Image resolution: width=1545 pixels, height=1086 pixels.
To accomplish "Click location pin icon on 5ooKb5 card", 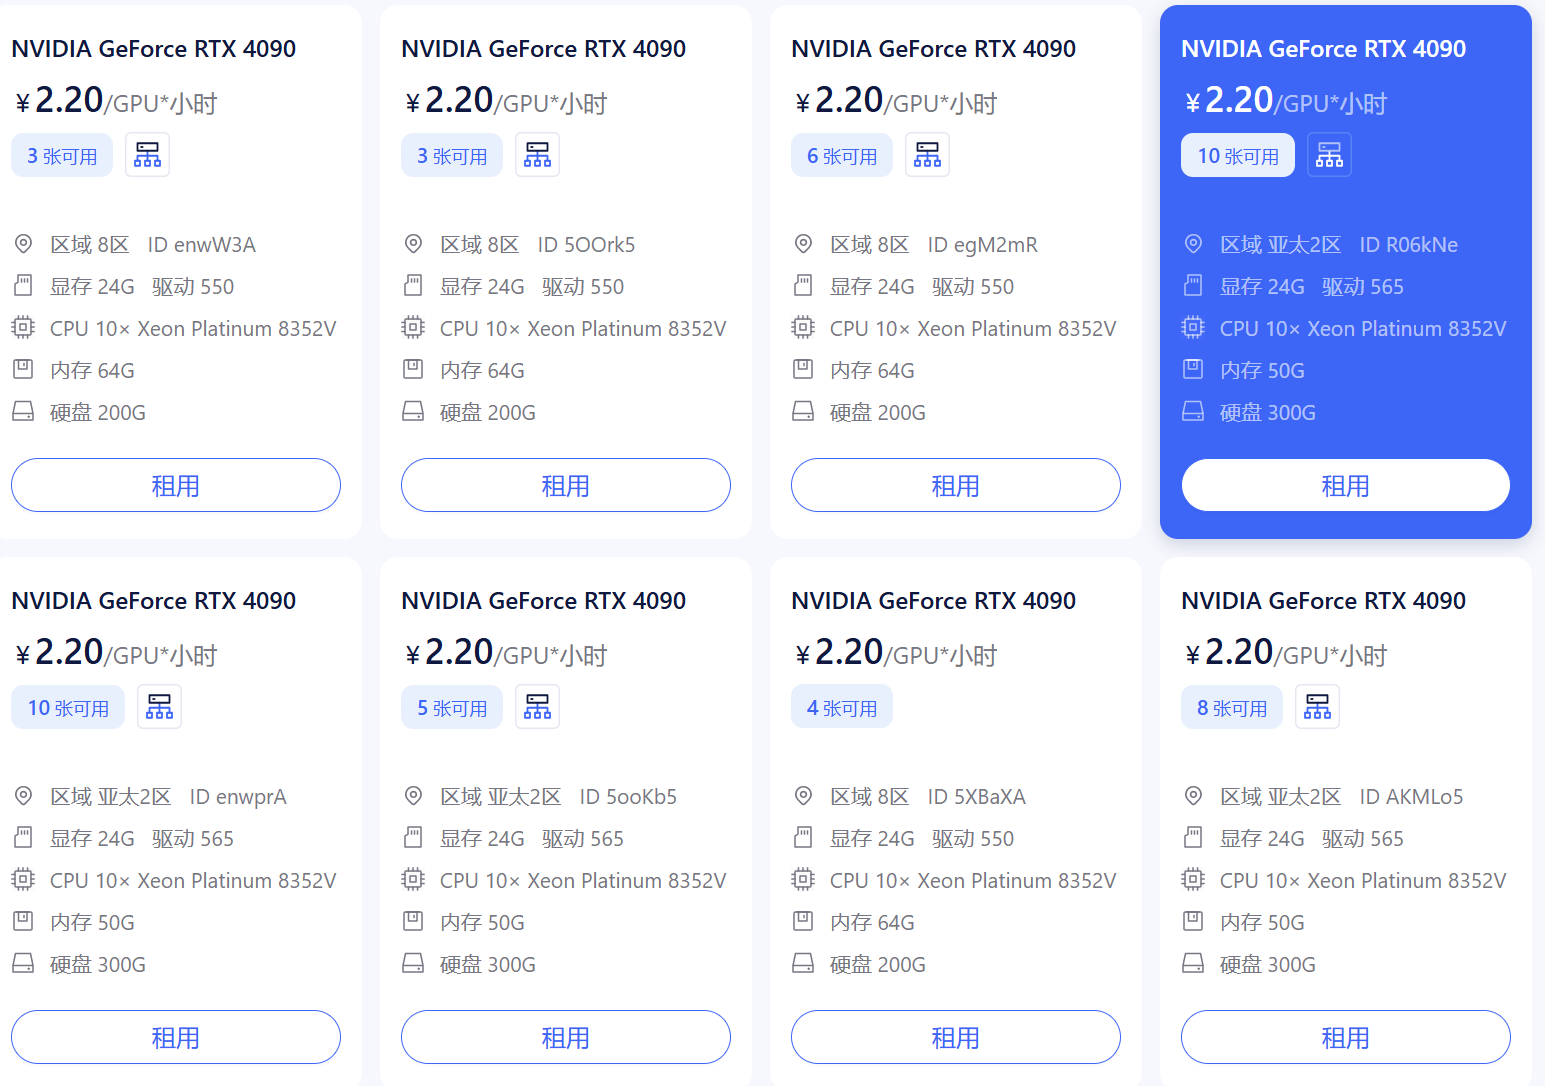I will [x=413, y=796].
